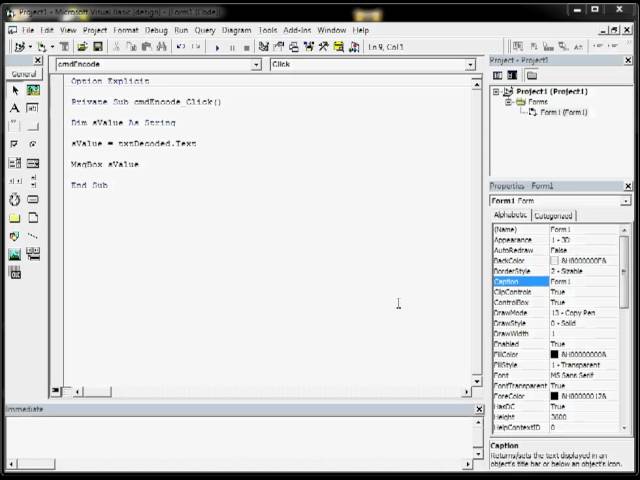Open Object Browser from the toolbar
The image size is (640, 480).
[x=309, y=47]
